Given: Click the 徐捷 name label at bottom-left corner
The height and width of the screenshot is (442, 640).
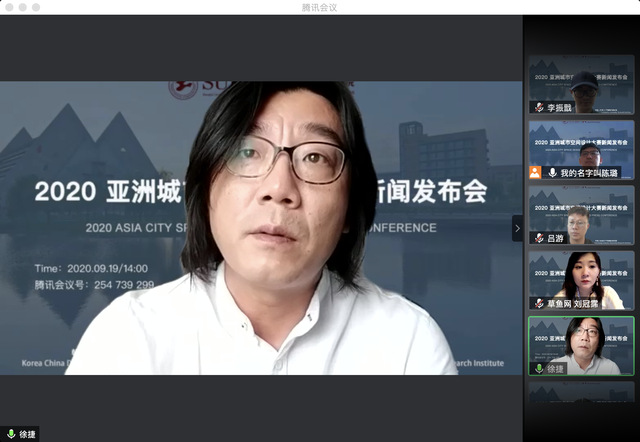Looking at the screenshot, I should [x=27, y=434].
